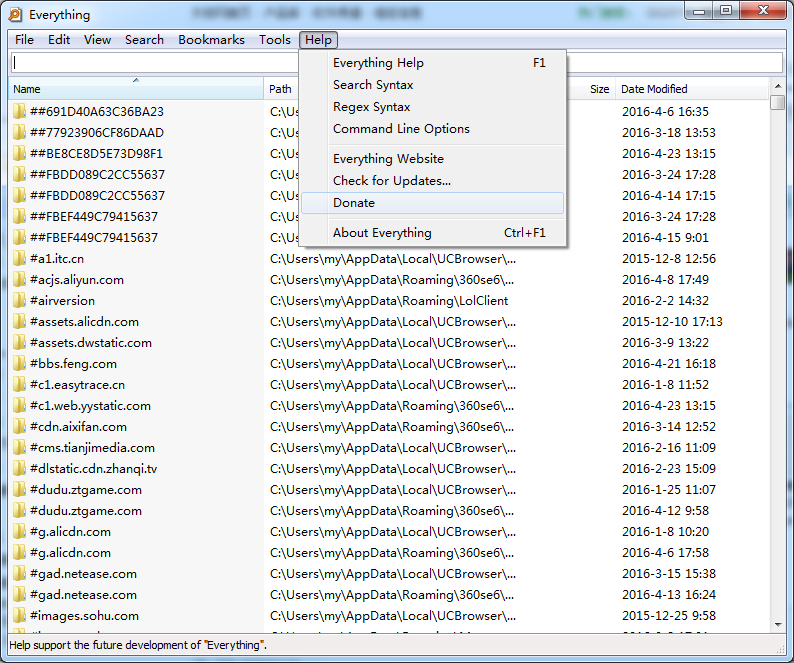Click the status bar help message
Image resolution: width=794 pixels, height=663 pixels.
(138, 645)
